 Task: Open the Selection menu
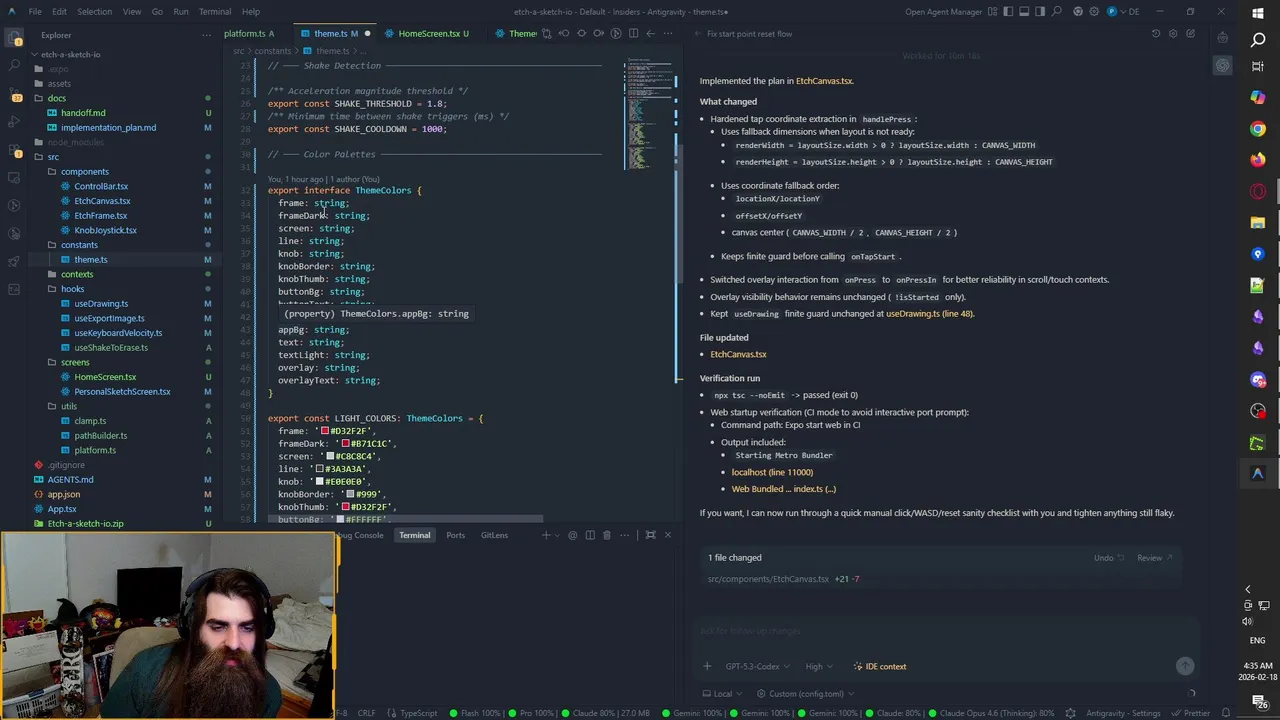[x=94, y=11]
